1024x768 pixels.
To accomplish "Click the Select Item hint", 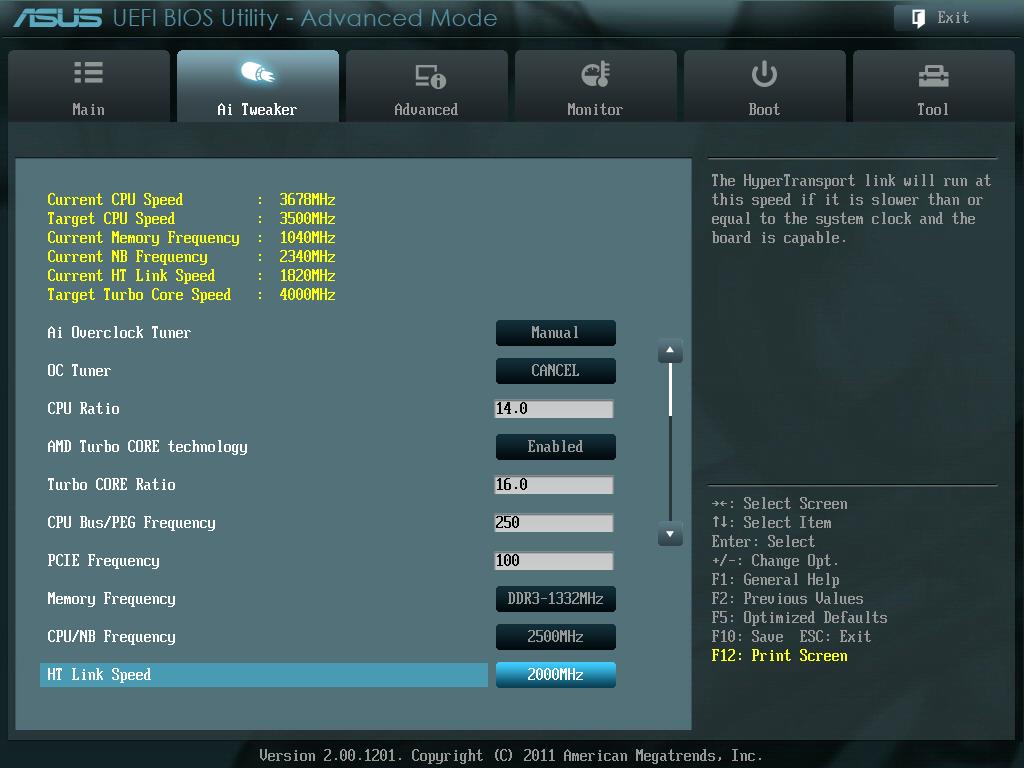I will [772, 522].
